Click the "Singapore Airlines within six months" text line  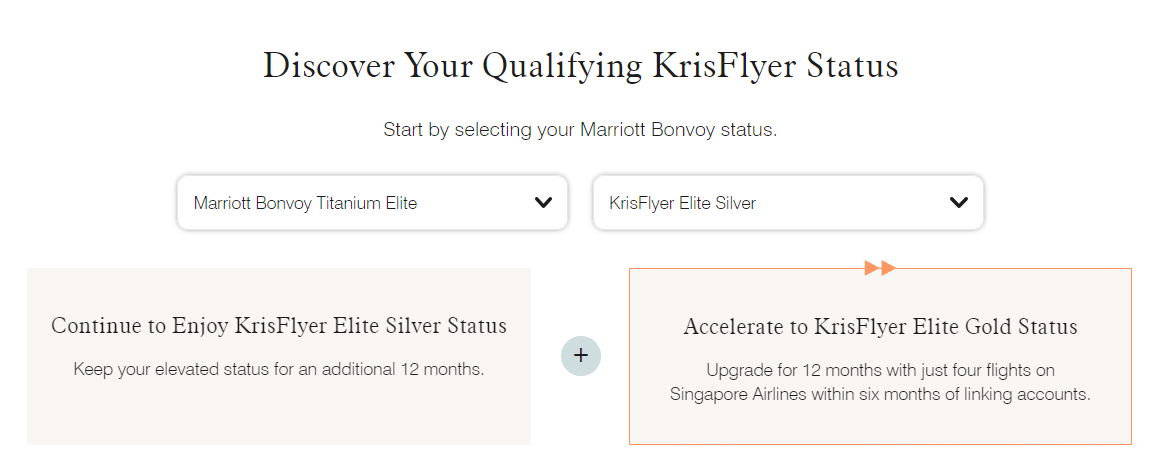pyautogui.click(x=880, y=394)
